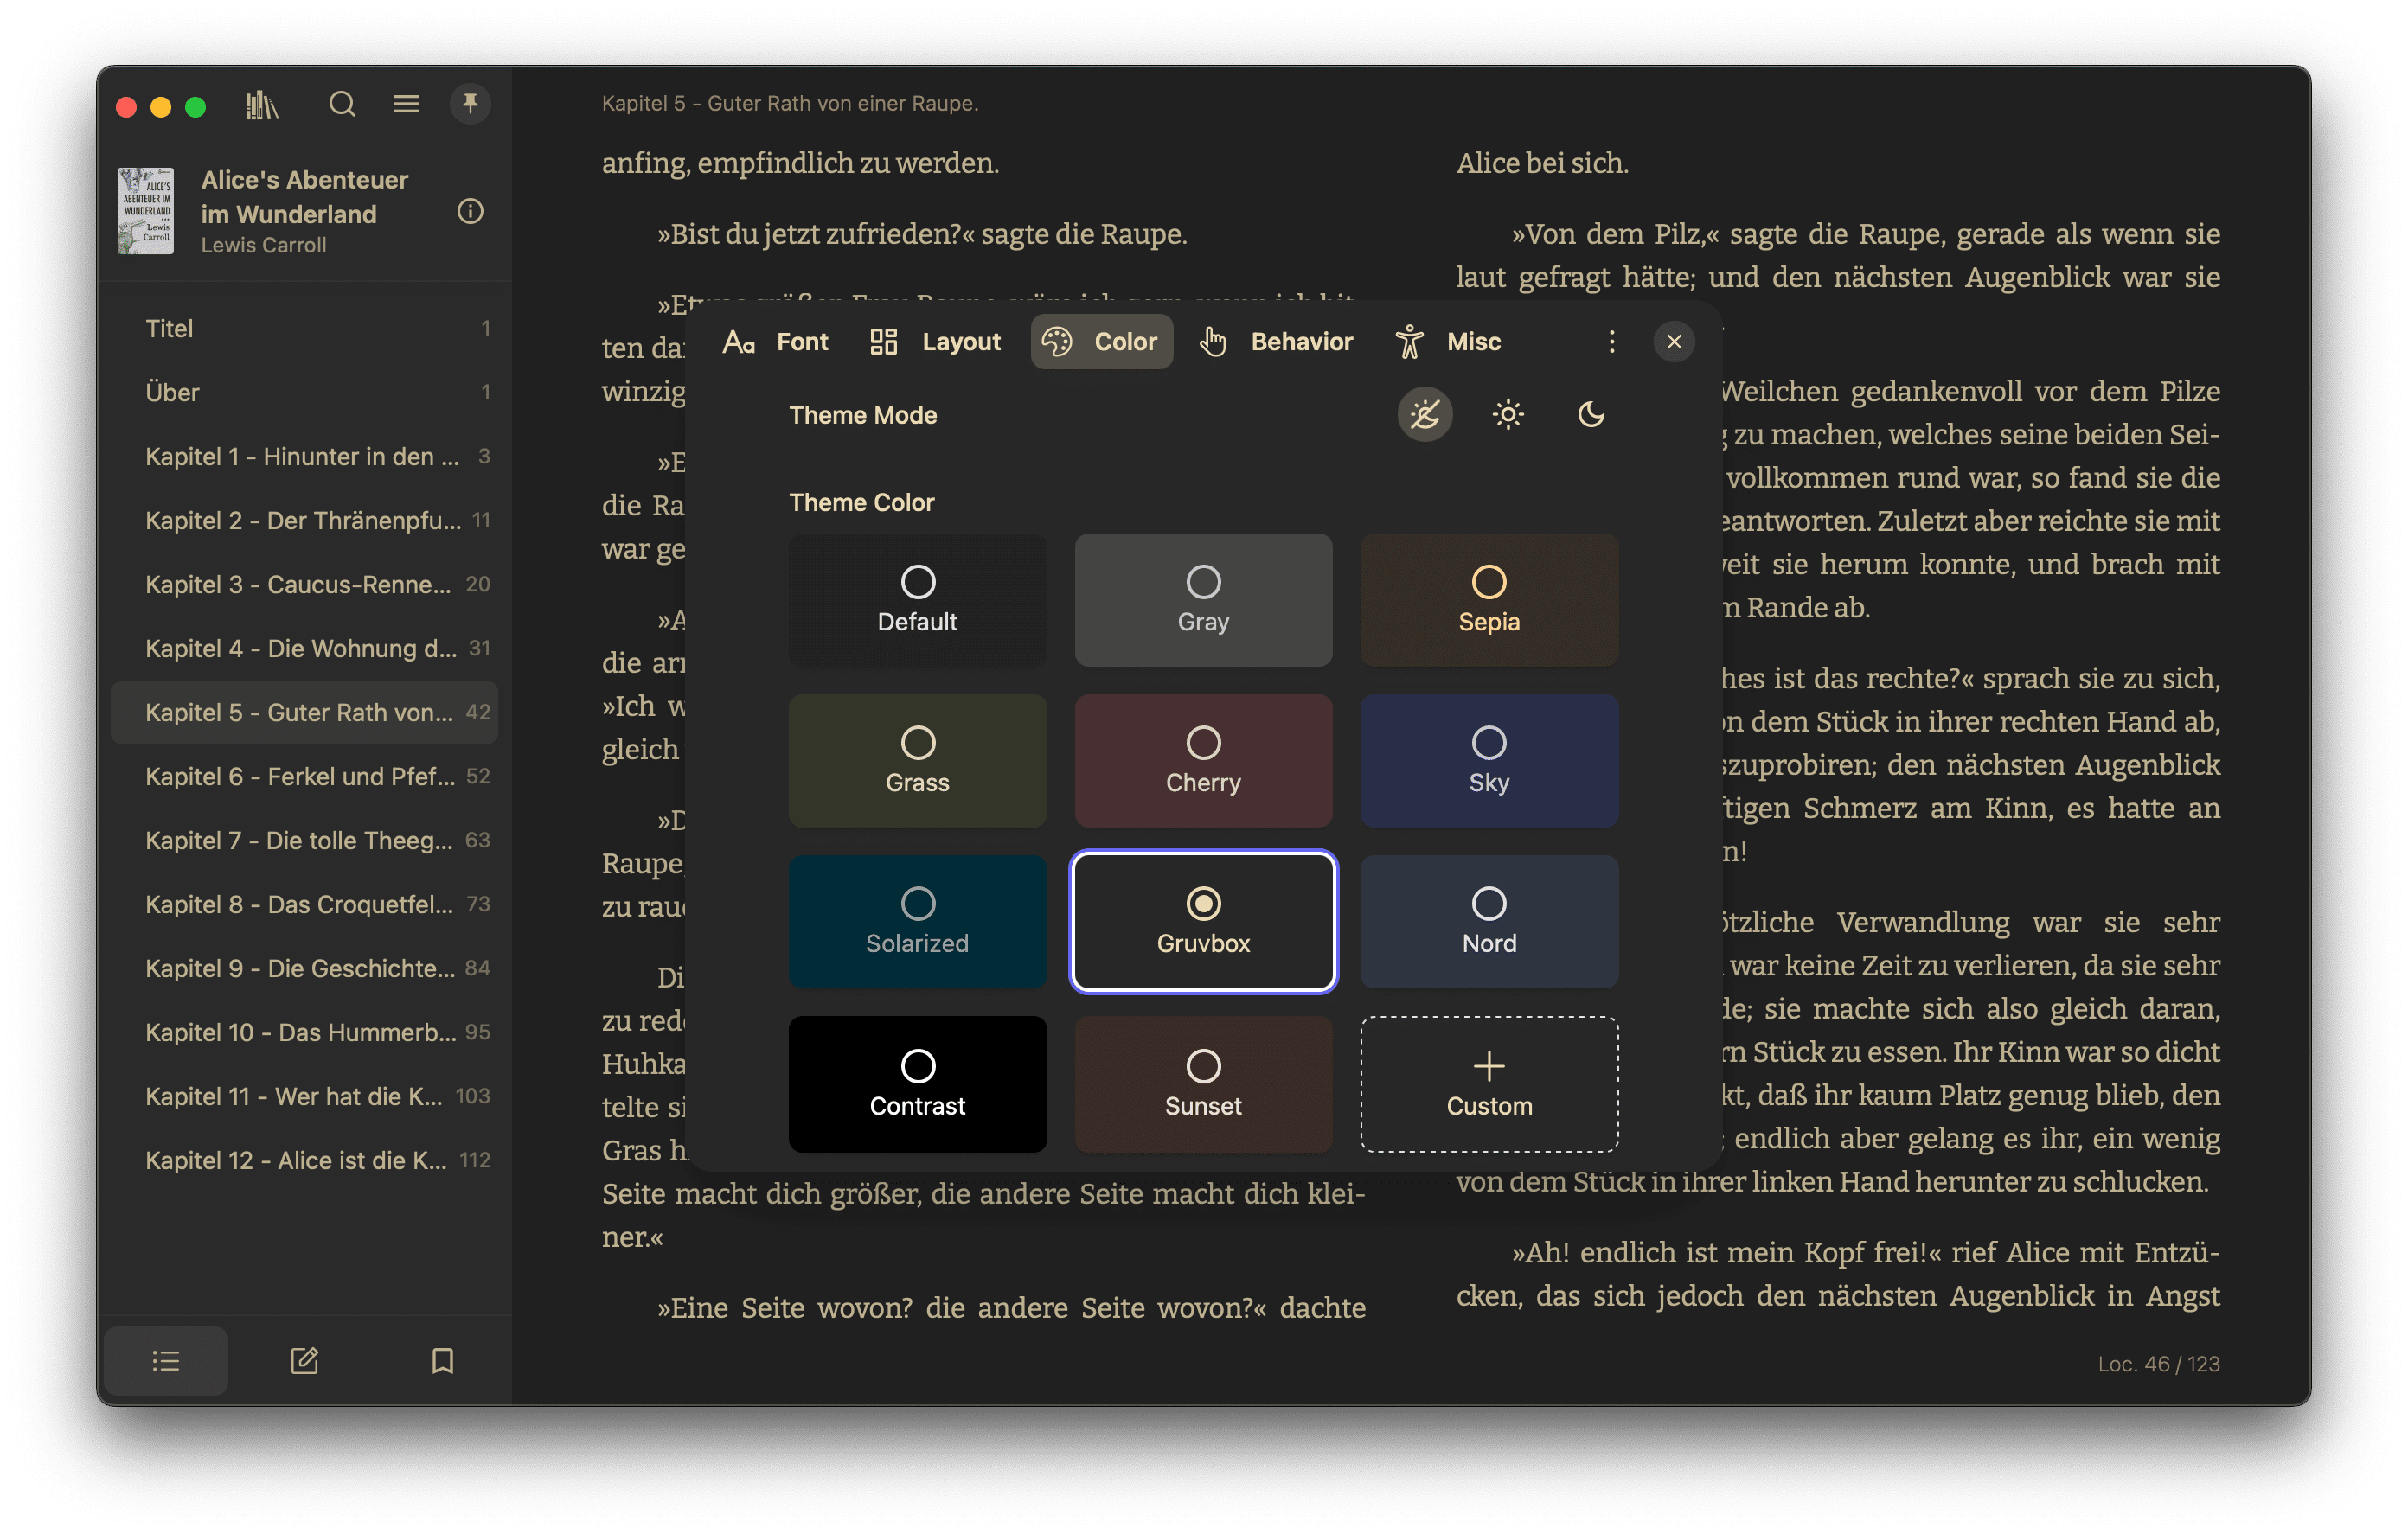
Task: Switch to the Font settings tab
Action: point(776,342)
